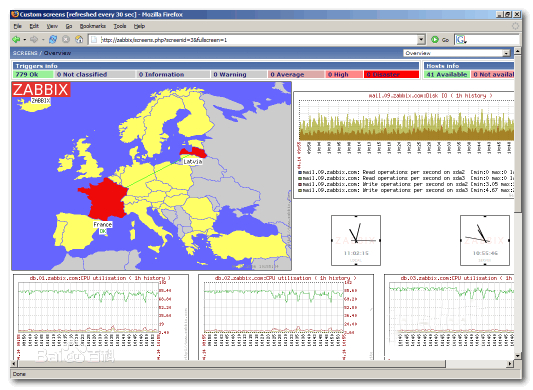Click the 779 Ok triggers cell

pyautogui.click(x=33, y=74)
